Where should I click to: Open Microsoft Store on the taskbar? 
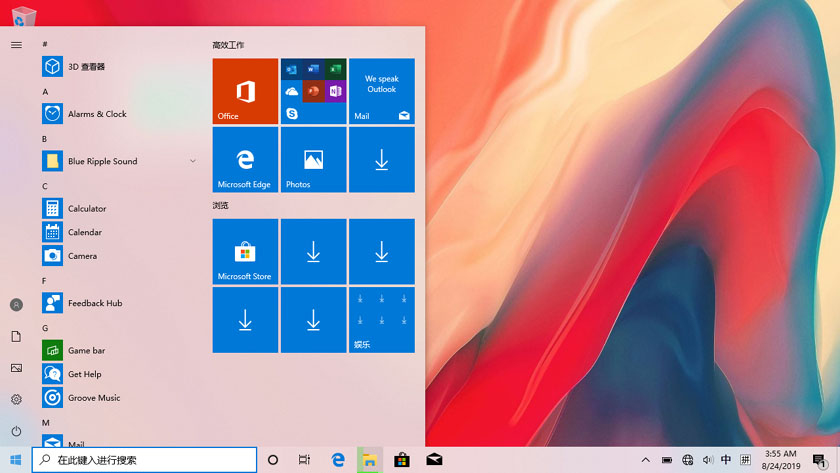[402, 460]
